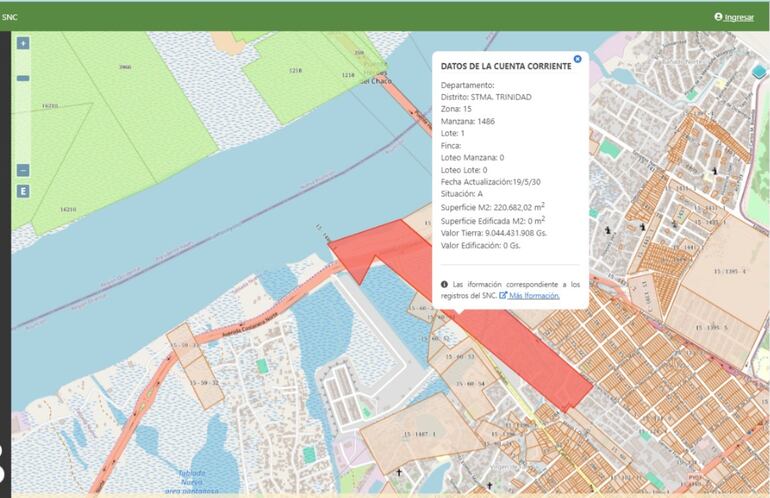Image resolution: width=770 pixels, height=498 pixels.
Task: Open the Más Información link
Action: tap(534, 296)
